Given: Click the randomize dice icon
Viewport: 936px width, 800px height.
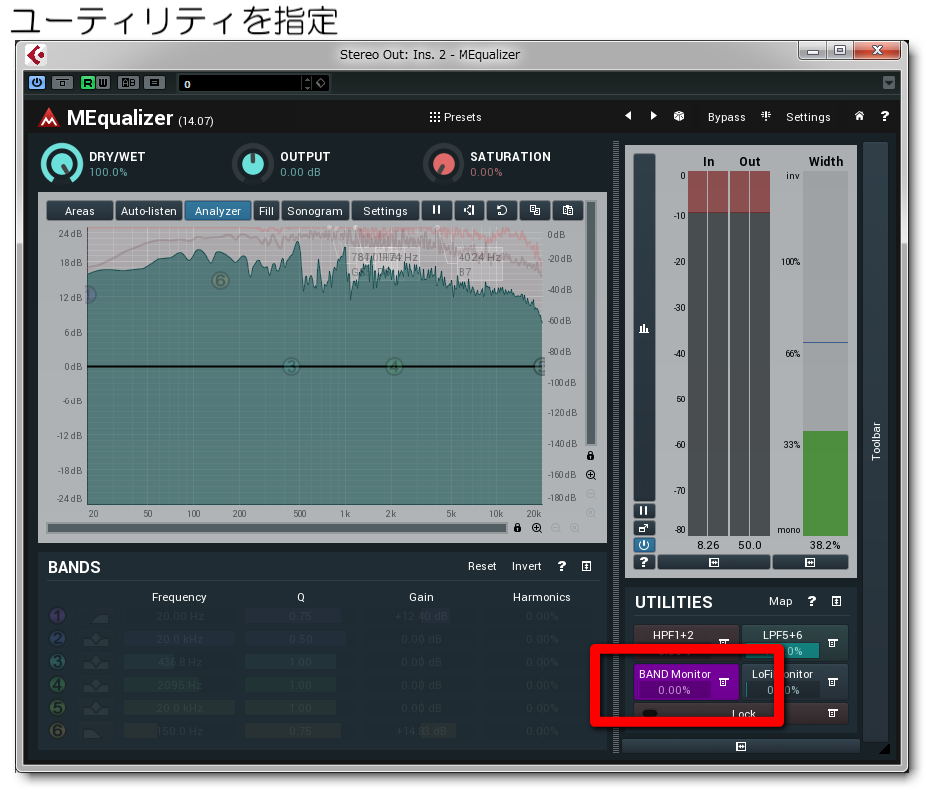Looking at the screenshot, I should tap(679, 116).
